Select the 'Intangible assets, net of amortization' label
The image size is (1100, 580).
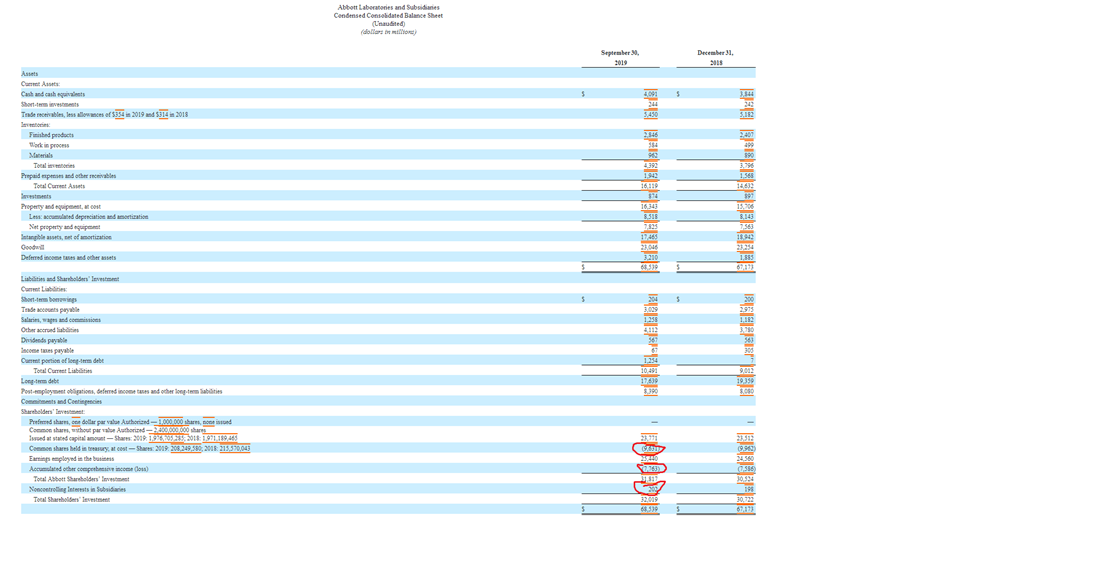click(x=66, y=237)
